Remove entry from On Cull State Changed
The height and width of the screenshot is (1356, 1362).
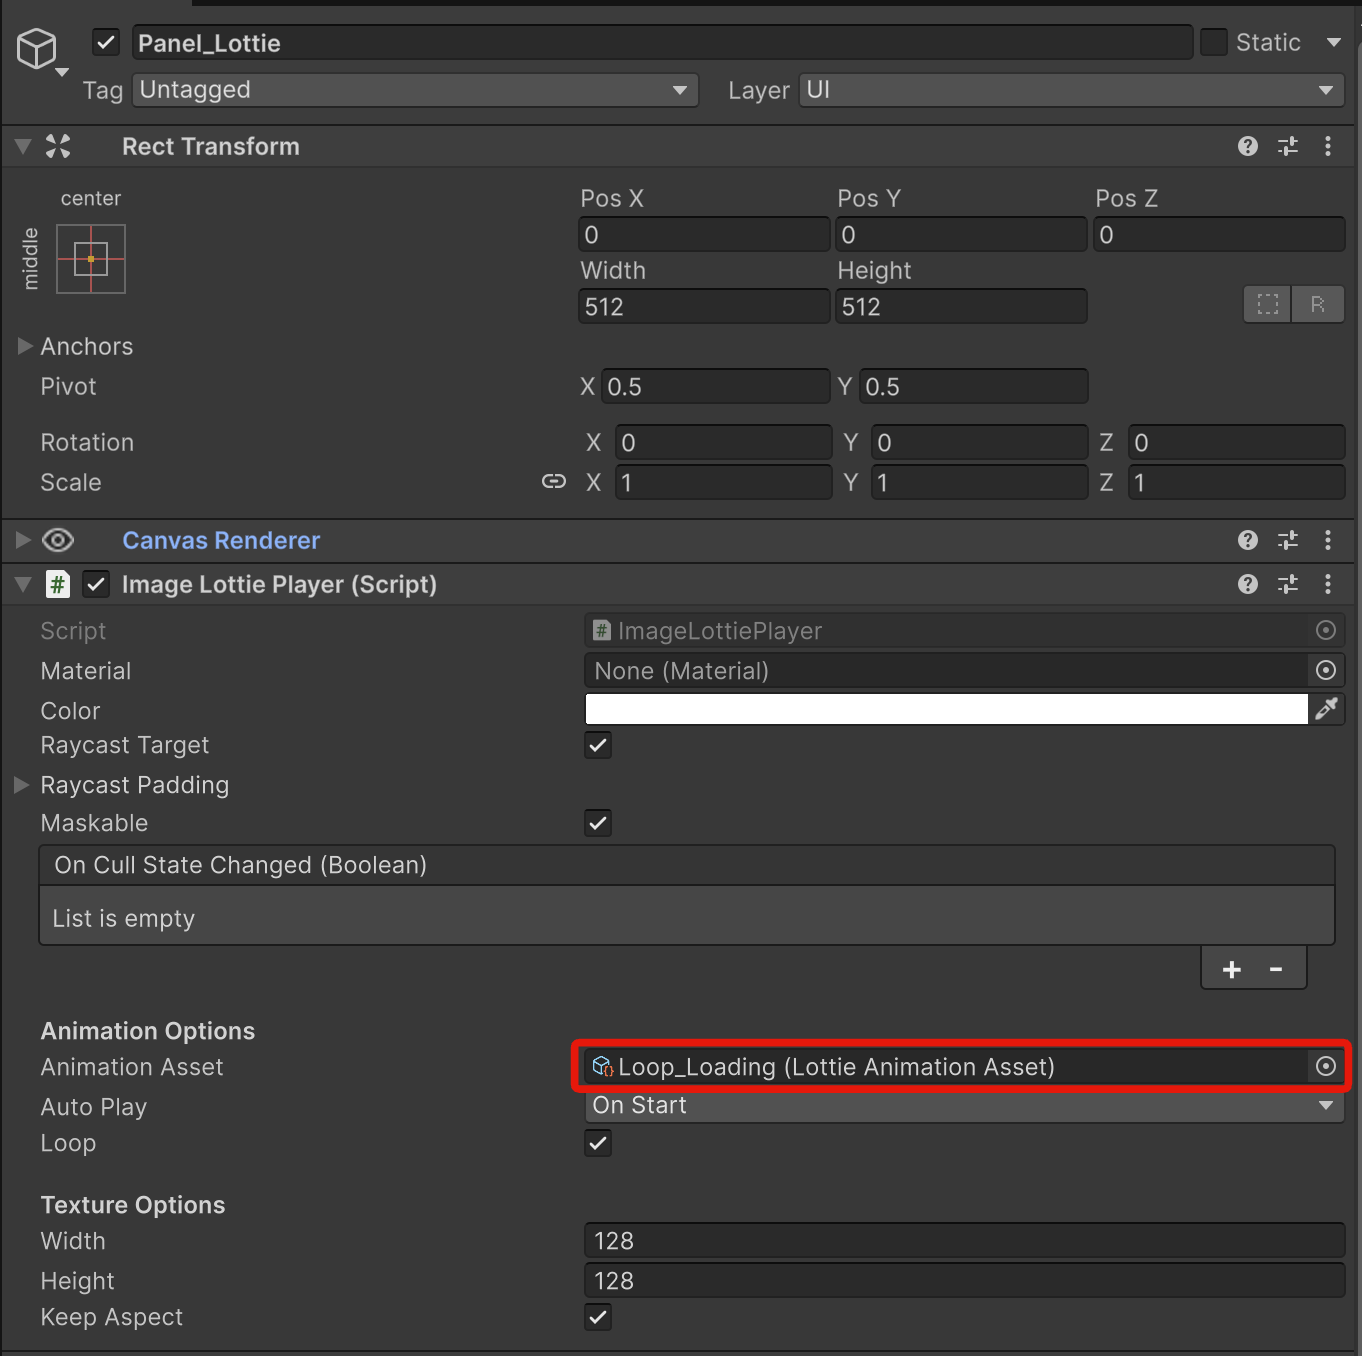point(1276,969)
